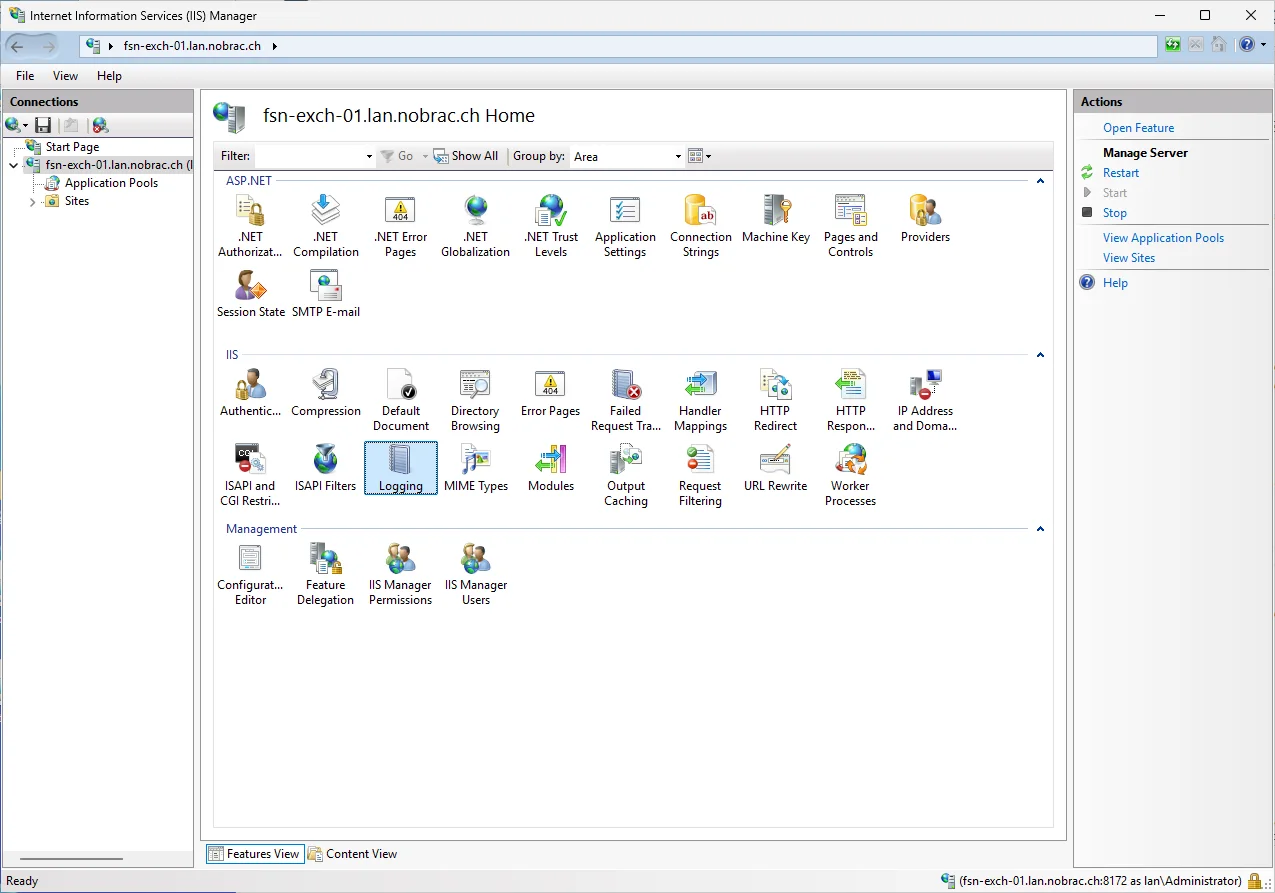Collapse the ASP.NET group section

pyautogui.click(x=1040, y=181)
